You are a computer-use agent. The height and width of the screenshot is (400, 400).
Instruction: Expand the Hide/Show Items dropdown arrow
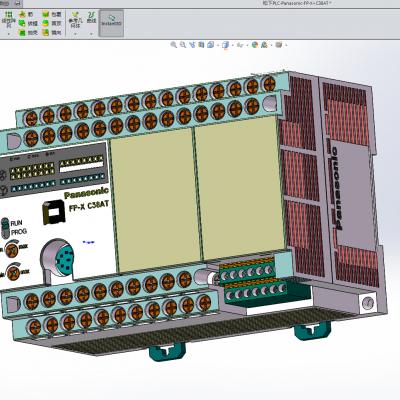coord(248,45)
